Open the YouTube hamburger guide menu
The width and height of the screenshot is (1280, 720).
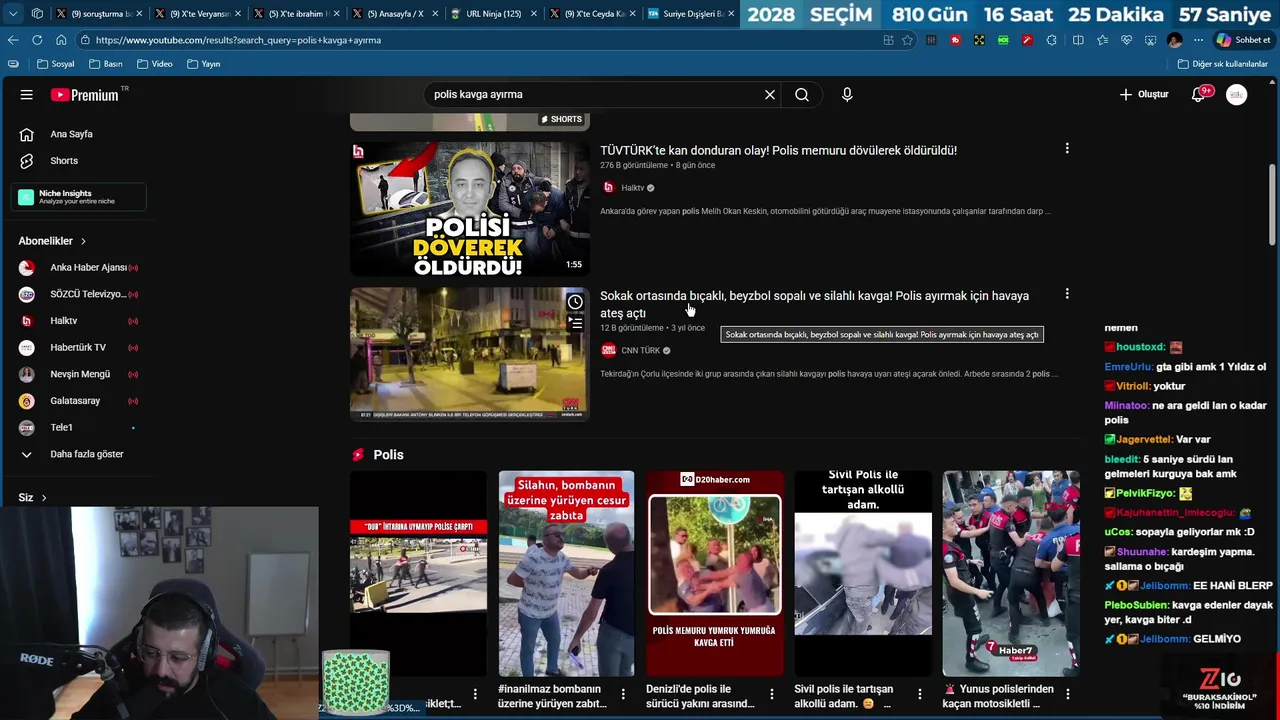tap(27, 95)
